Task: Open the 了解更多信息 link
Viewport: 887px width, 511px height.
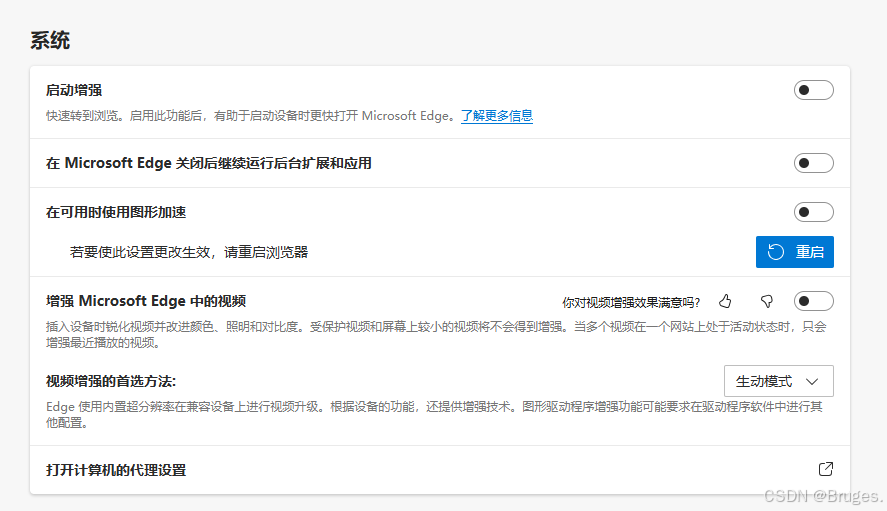Action: click(497, 115)
